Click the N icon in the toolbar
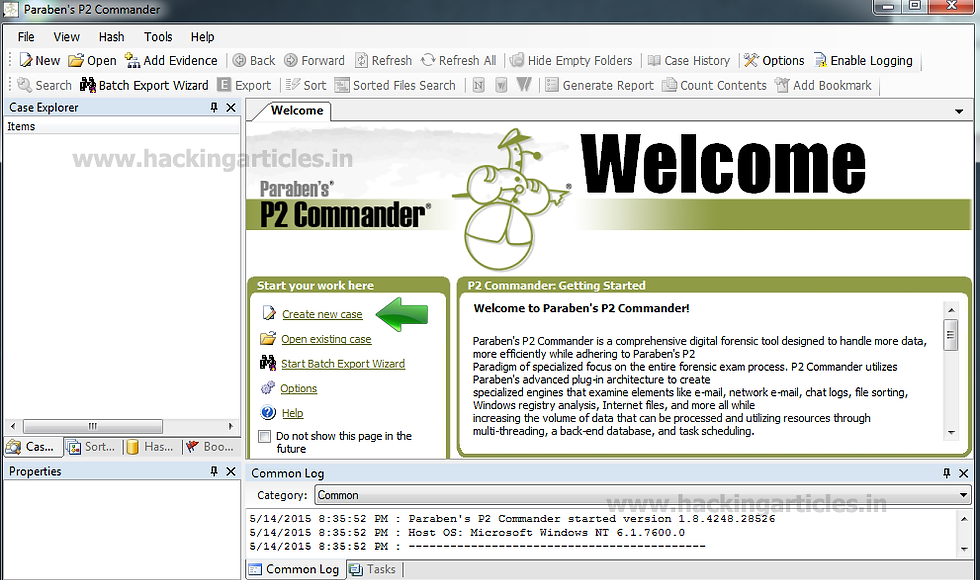The width and height of the screenshot is (980, 580). pyautogui.click(x=479, y=86)
